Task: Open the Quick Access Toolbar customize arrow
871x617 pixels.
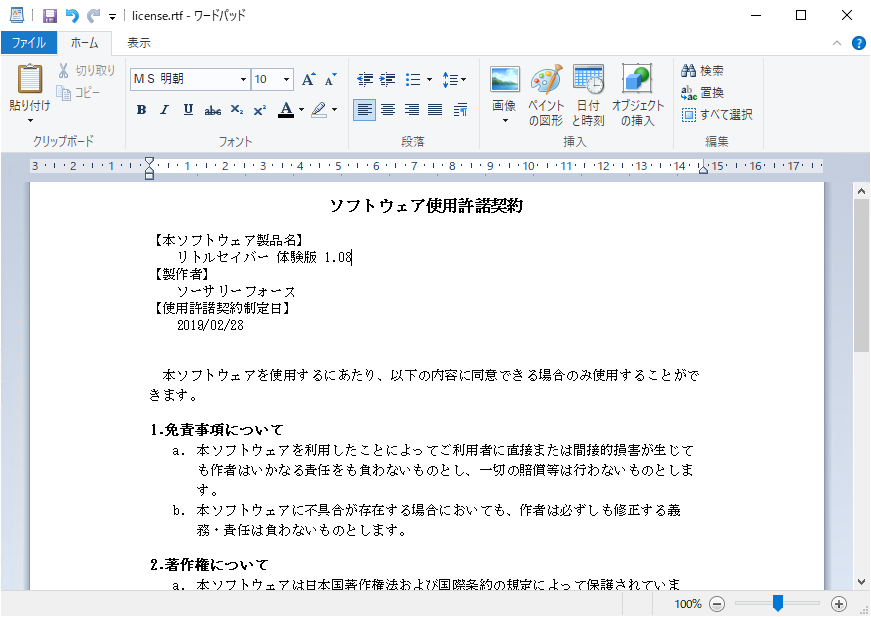Action: coord(112,17)
